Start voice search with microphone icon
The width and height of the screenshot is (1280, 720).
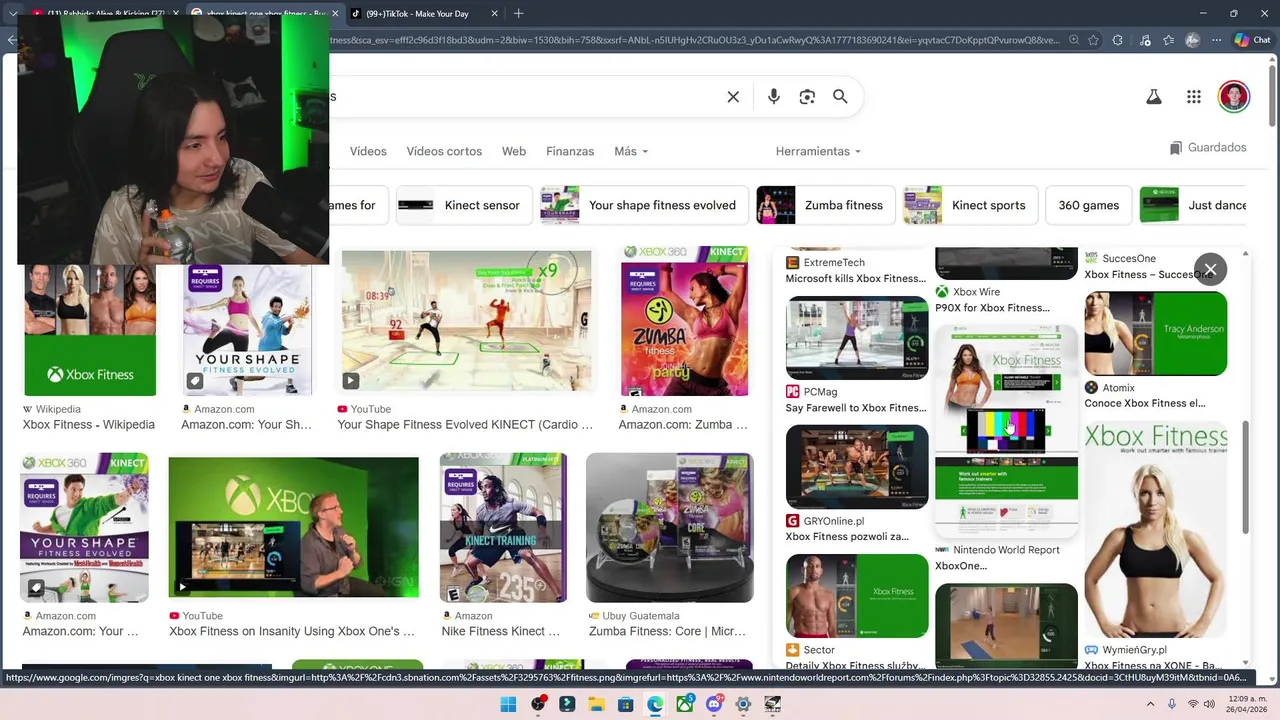[x=773, y=97]
